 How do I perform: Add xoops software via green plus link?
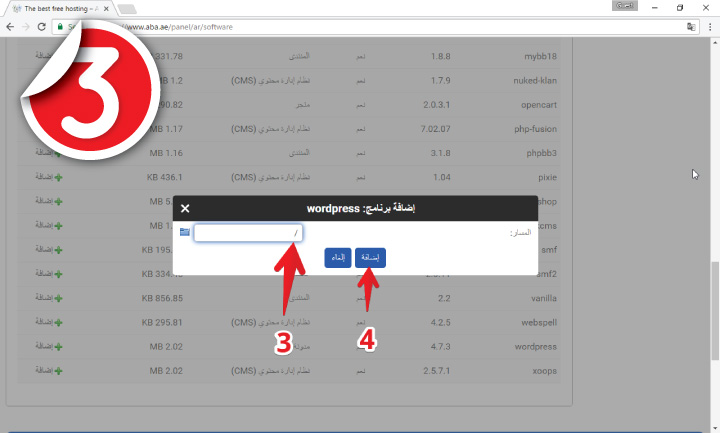tap(49, 370)
